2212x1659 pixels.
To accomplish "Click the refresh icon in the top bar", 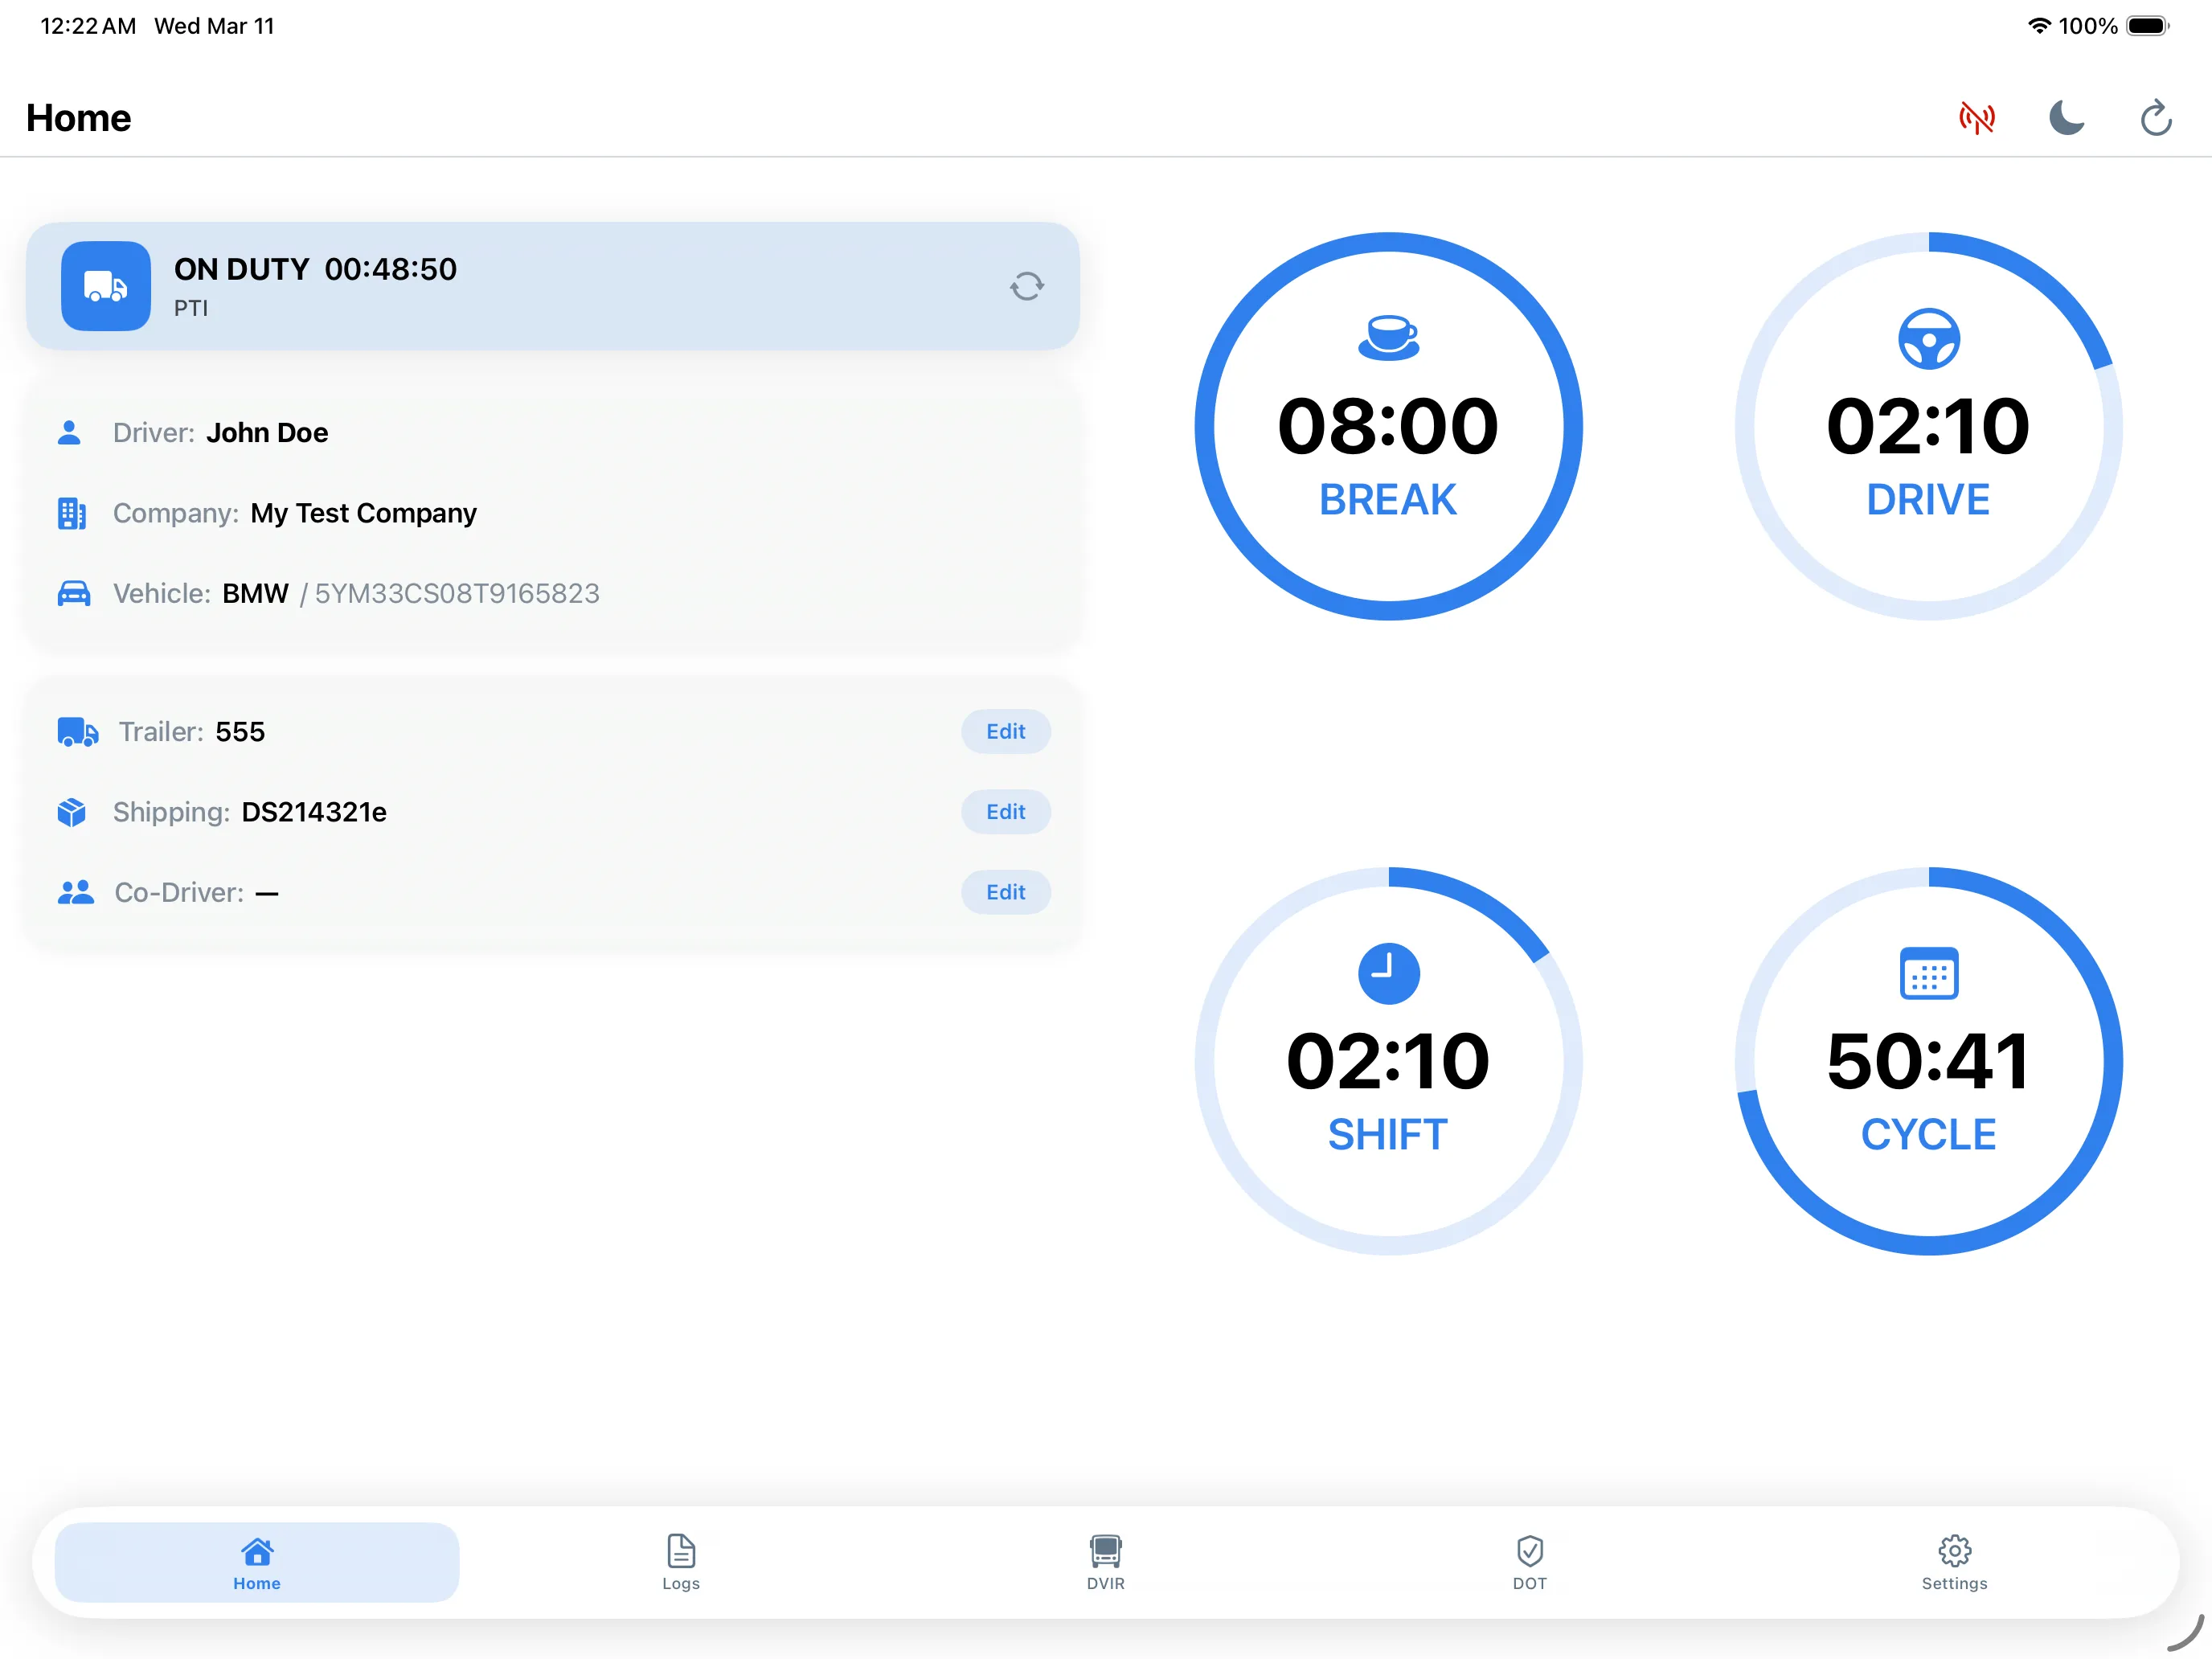I will click(2156, 117).
